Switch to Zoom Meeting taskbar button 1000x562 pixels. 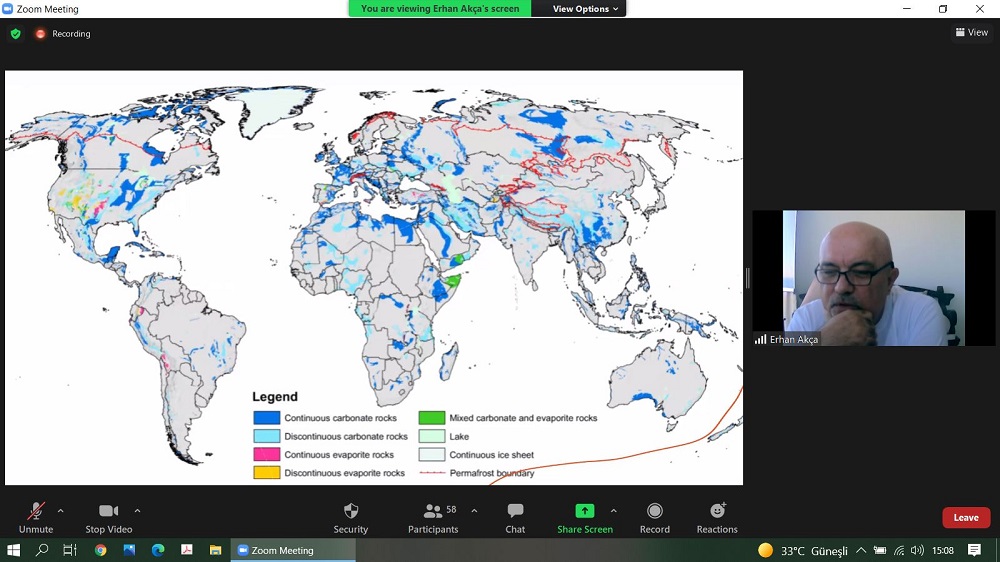click(x=293, y=550)
